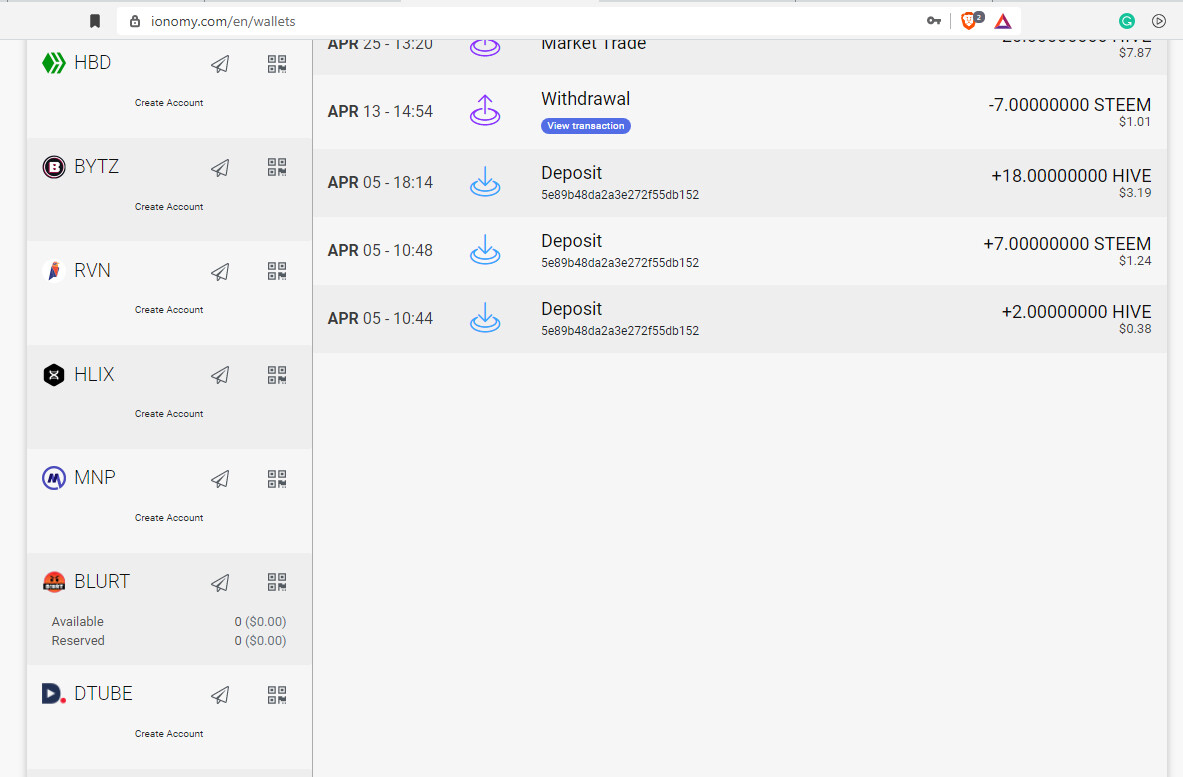Click the BYTZ coin logo

point(54,167)
